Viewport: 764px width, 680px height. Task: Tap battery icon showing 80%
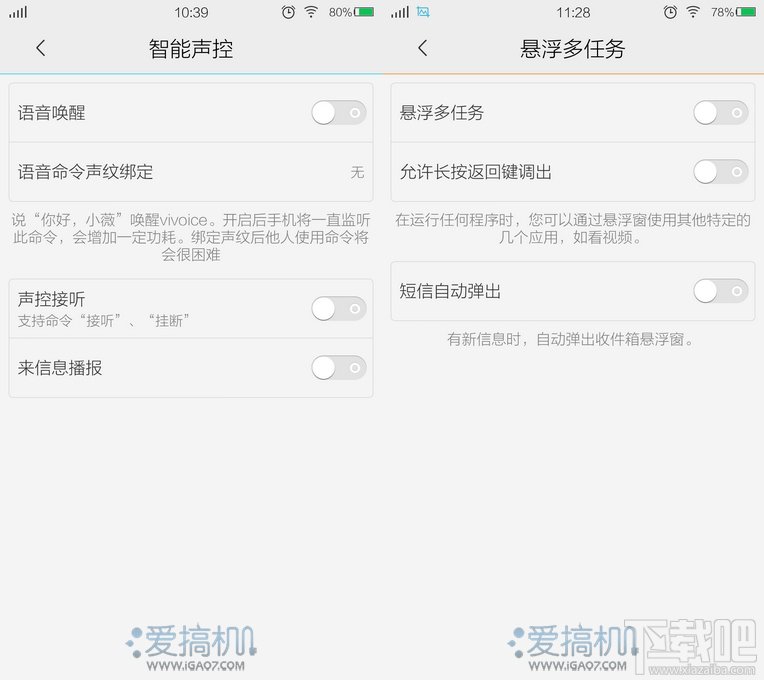[364, 12]
